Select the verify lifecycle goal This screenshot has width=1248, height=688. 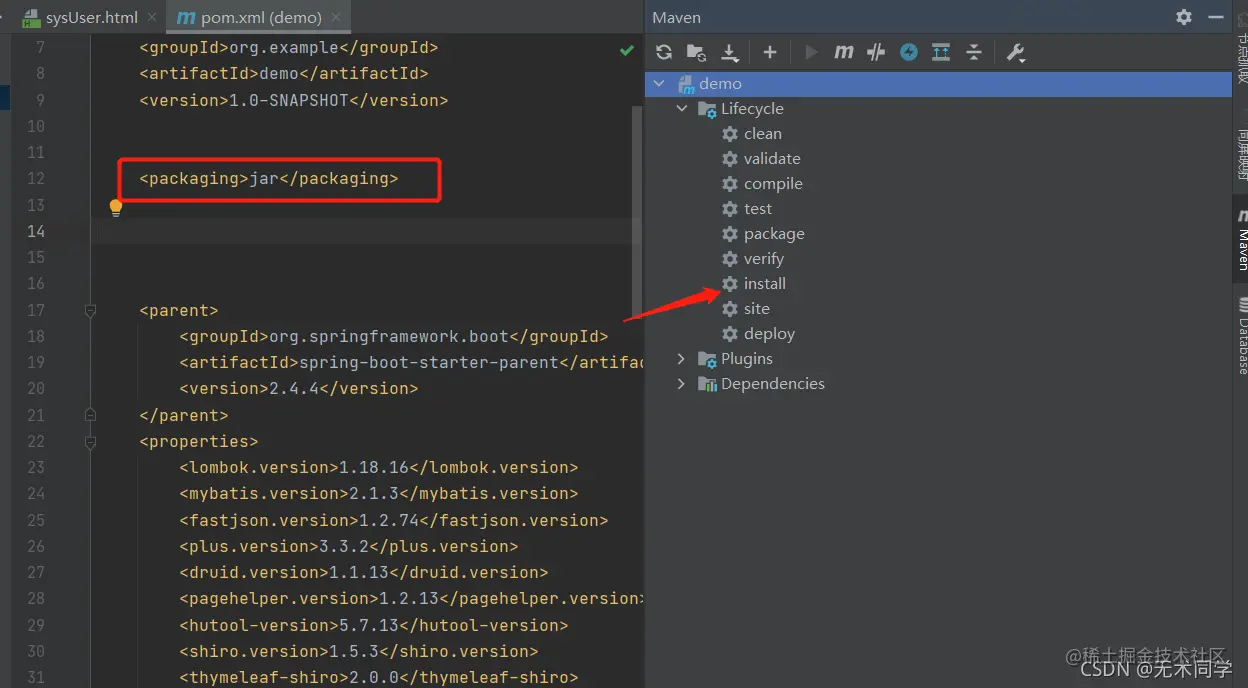pos(764,259)
